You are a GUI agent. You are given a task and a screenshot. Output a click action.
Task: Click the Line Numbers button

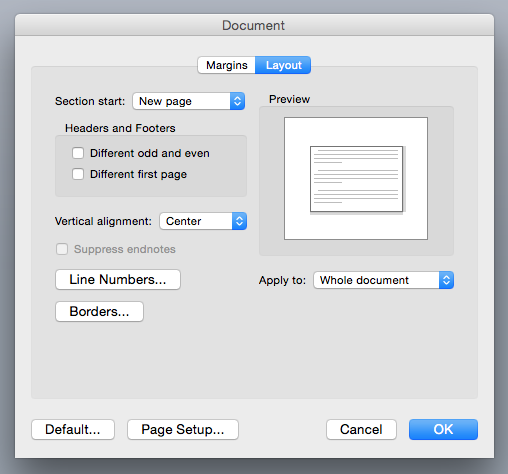tap(118, 279)
